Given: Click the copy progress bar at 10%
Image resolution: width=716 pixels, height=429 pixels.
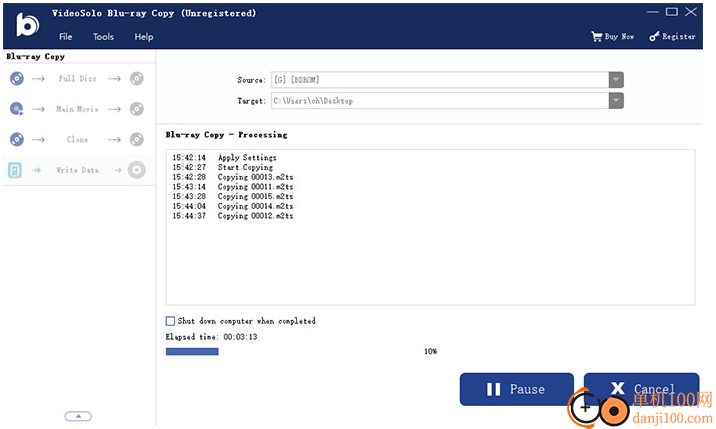Looking at the screenshot, I should 192,351.
